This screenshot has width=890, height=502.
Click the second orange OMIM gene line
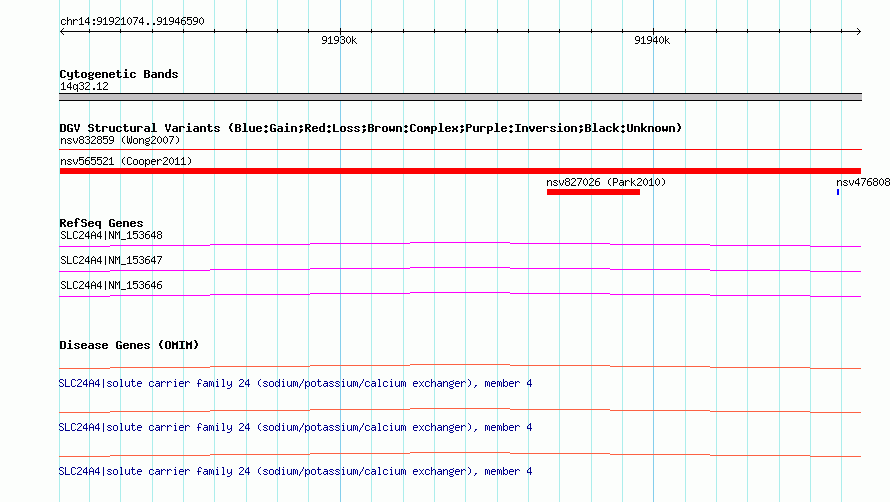460,410
